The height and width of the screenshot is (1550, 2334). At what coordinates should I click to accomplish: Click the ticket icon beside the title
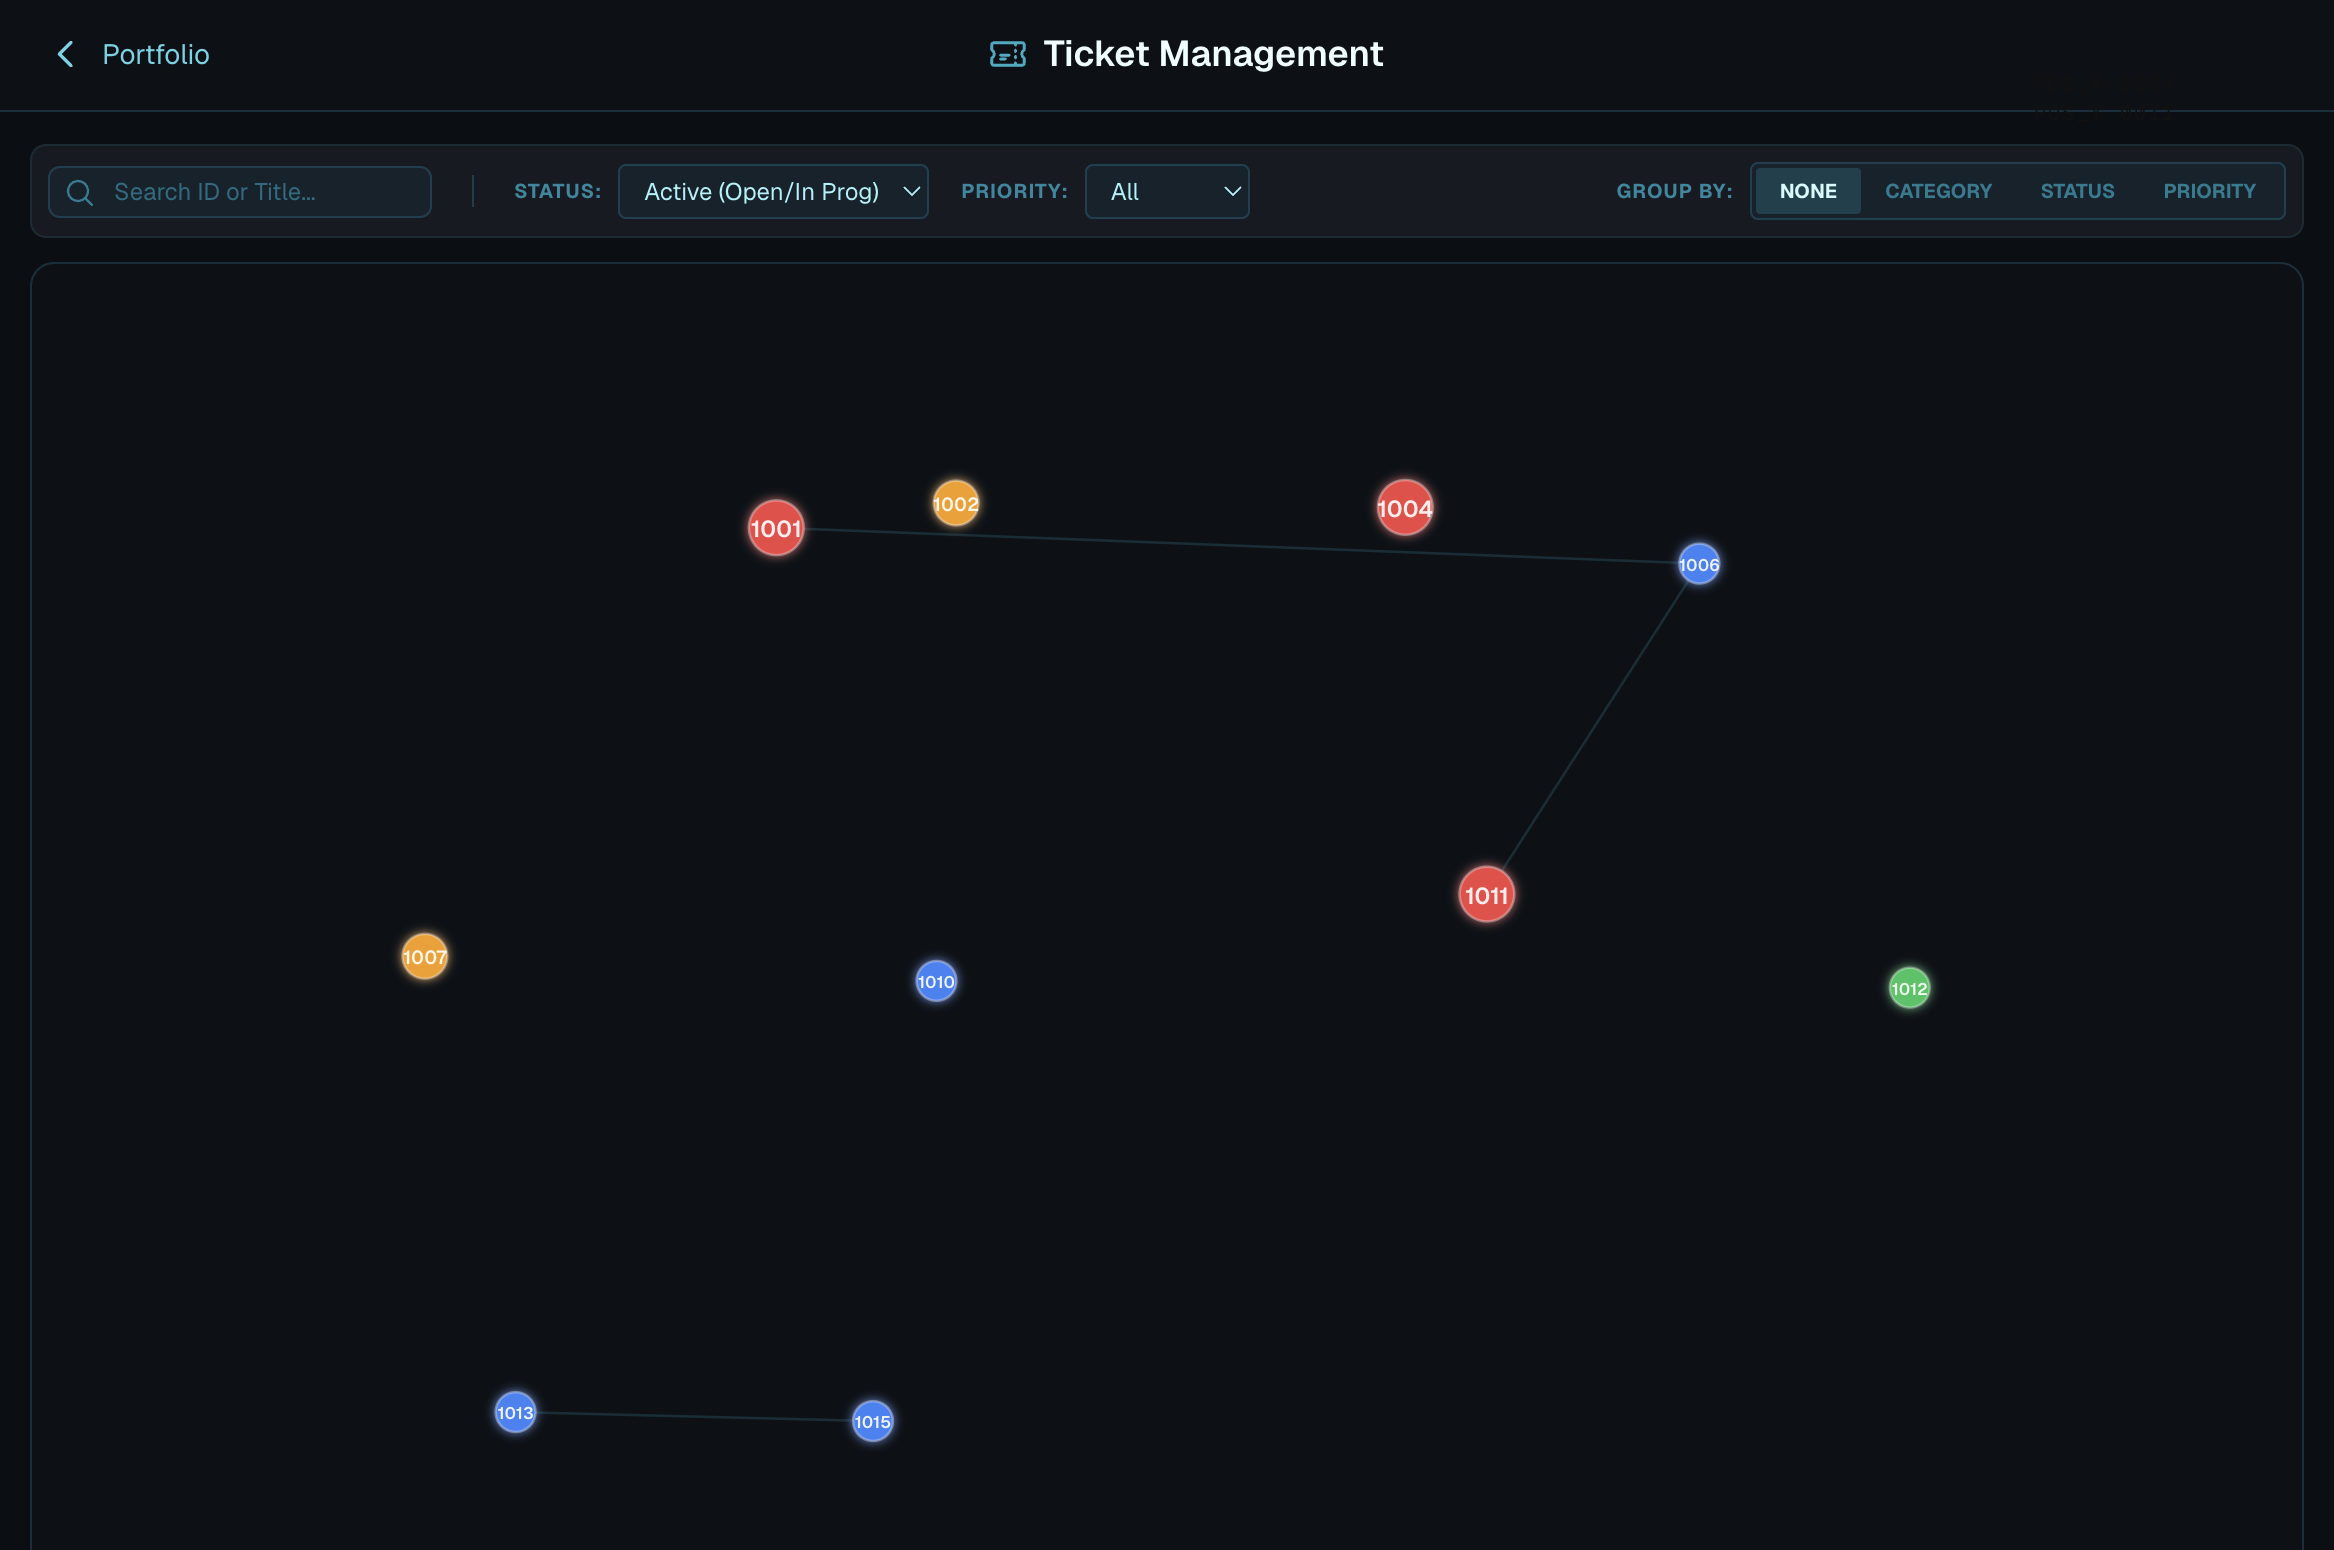point(1007,54)
